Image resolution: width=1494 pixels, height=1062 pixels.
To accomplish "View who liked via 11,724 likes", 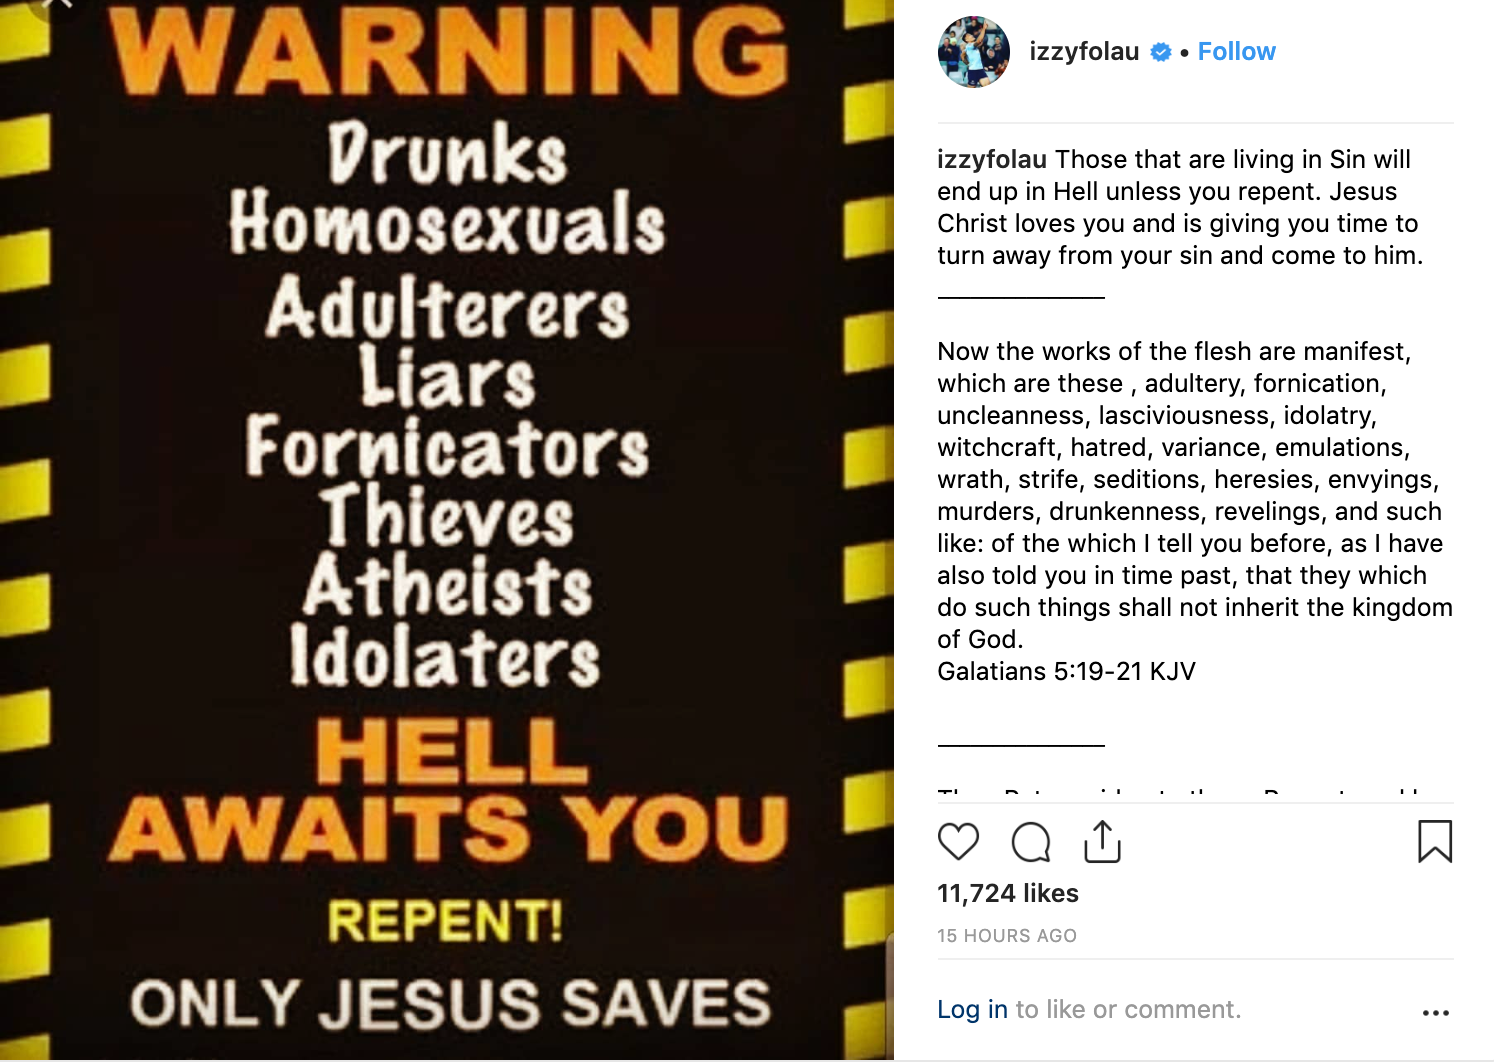I will click(1008, 893).
